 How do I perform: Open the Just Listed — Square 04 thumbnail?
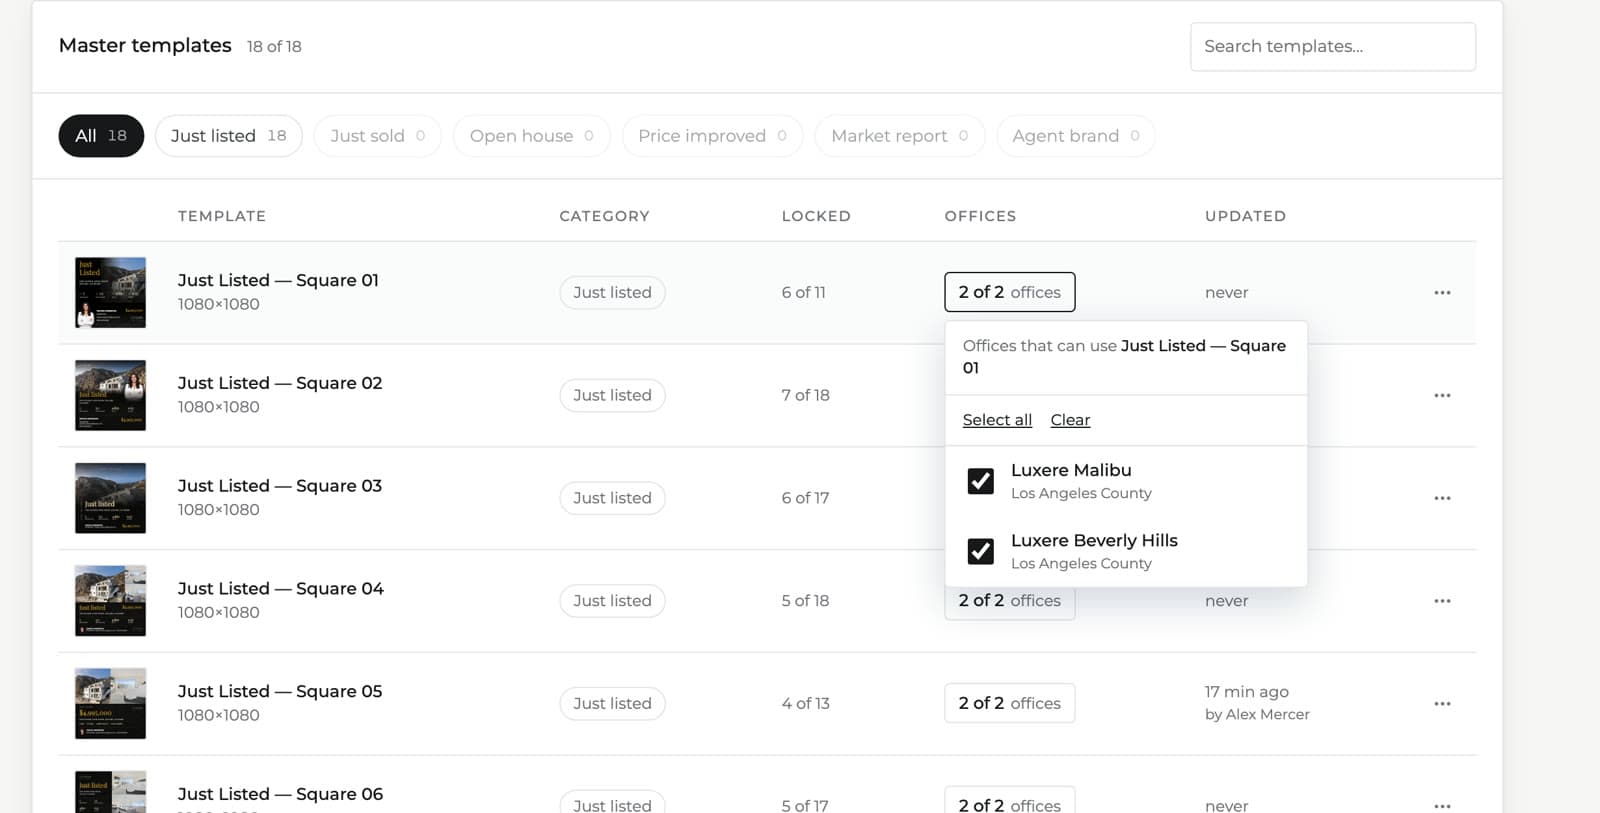pyautogui.click(x=111, y=601)
